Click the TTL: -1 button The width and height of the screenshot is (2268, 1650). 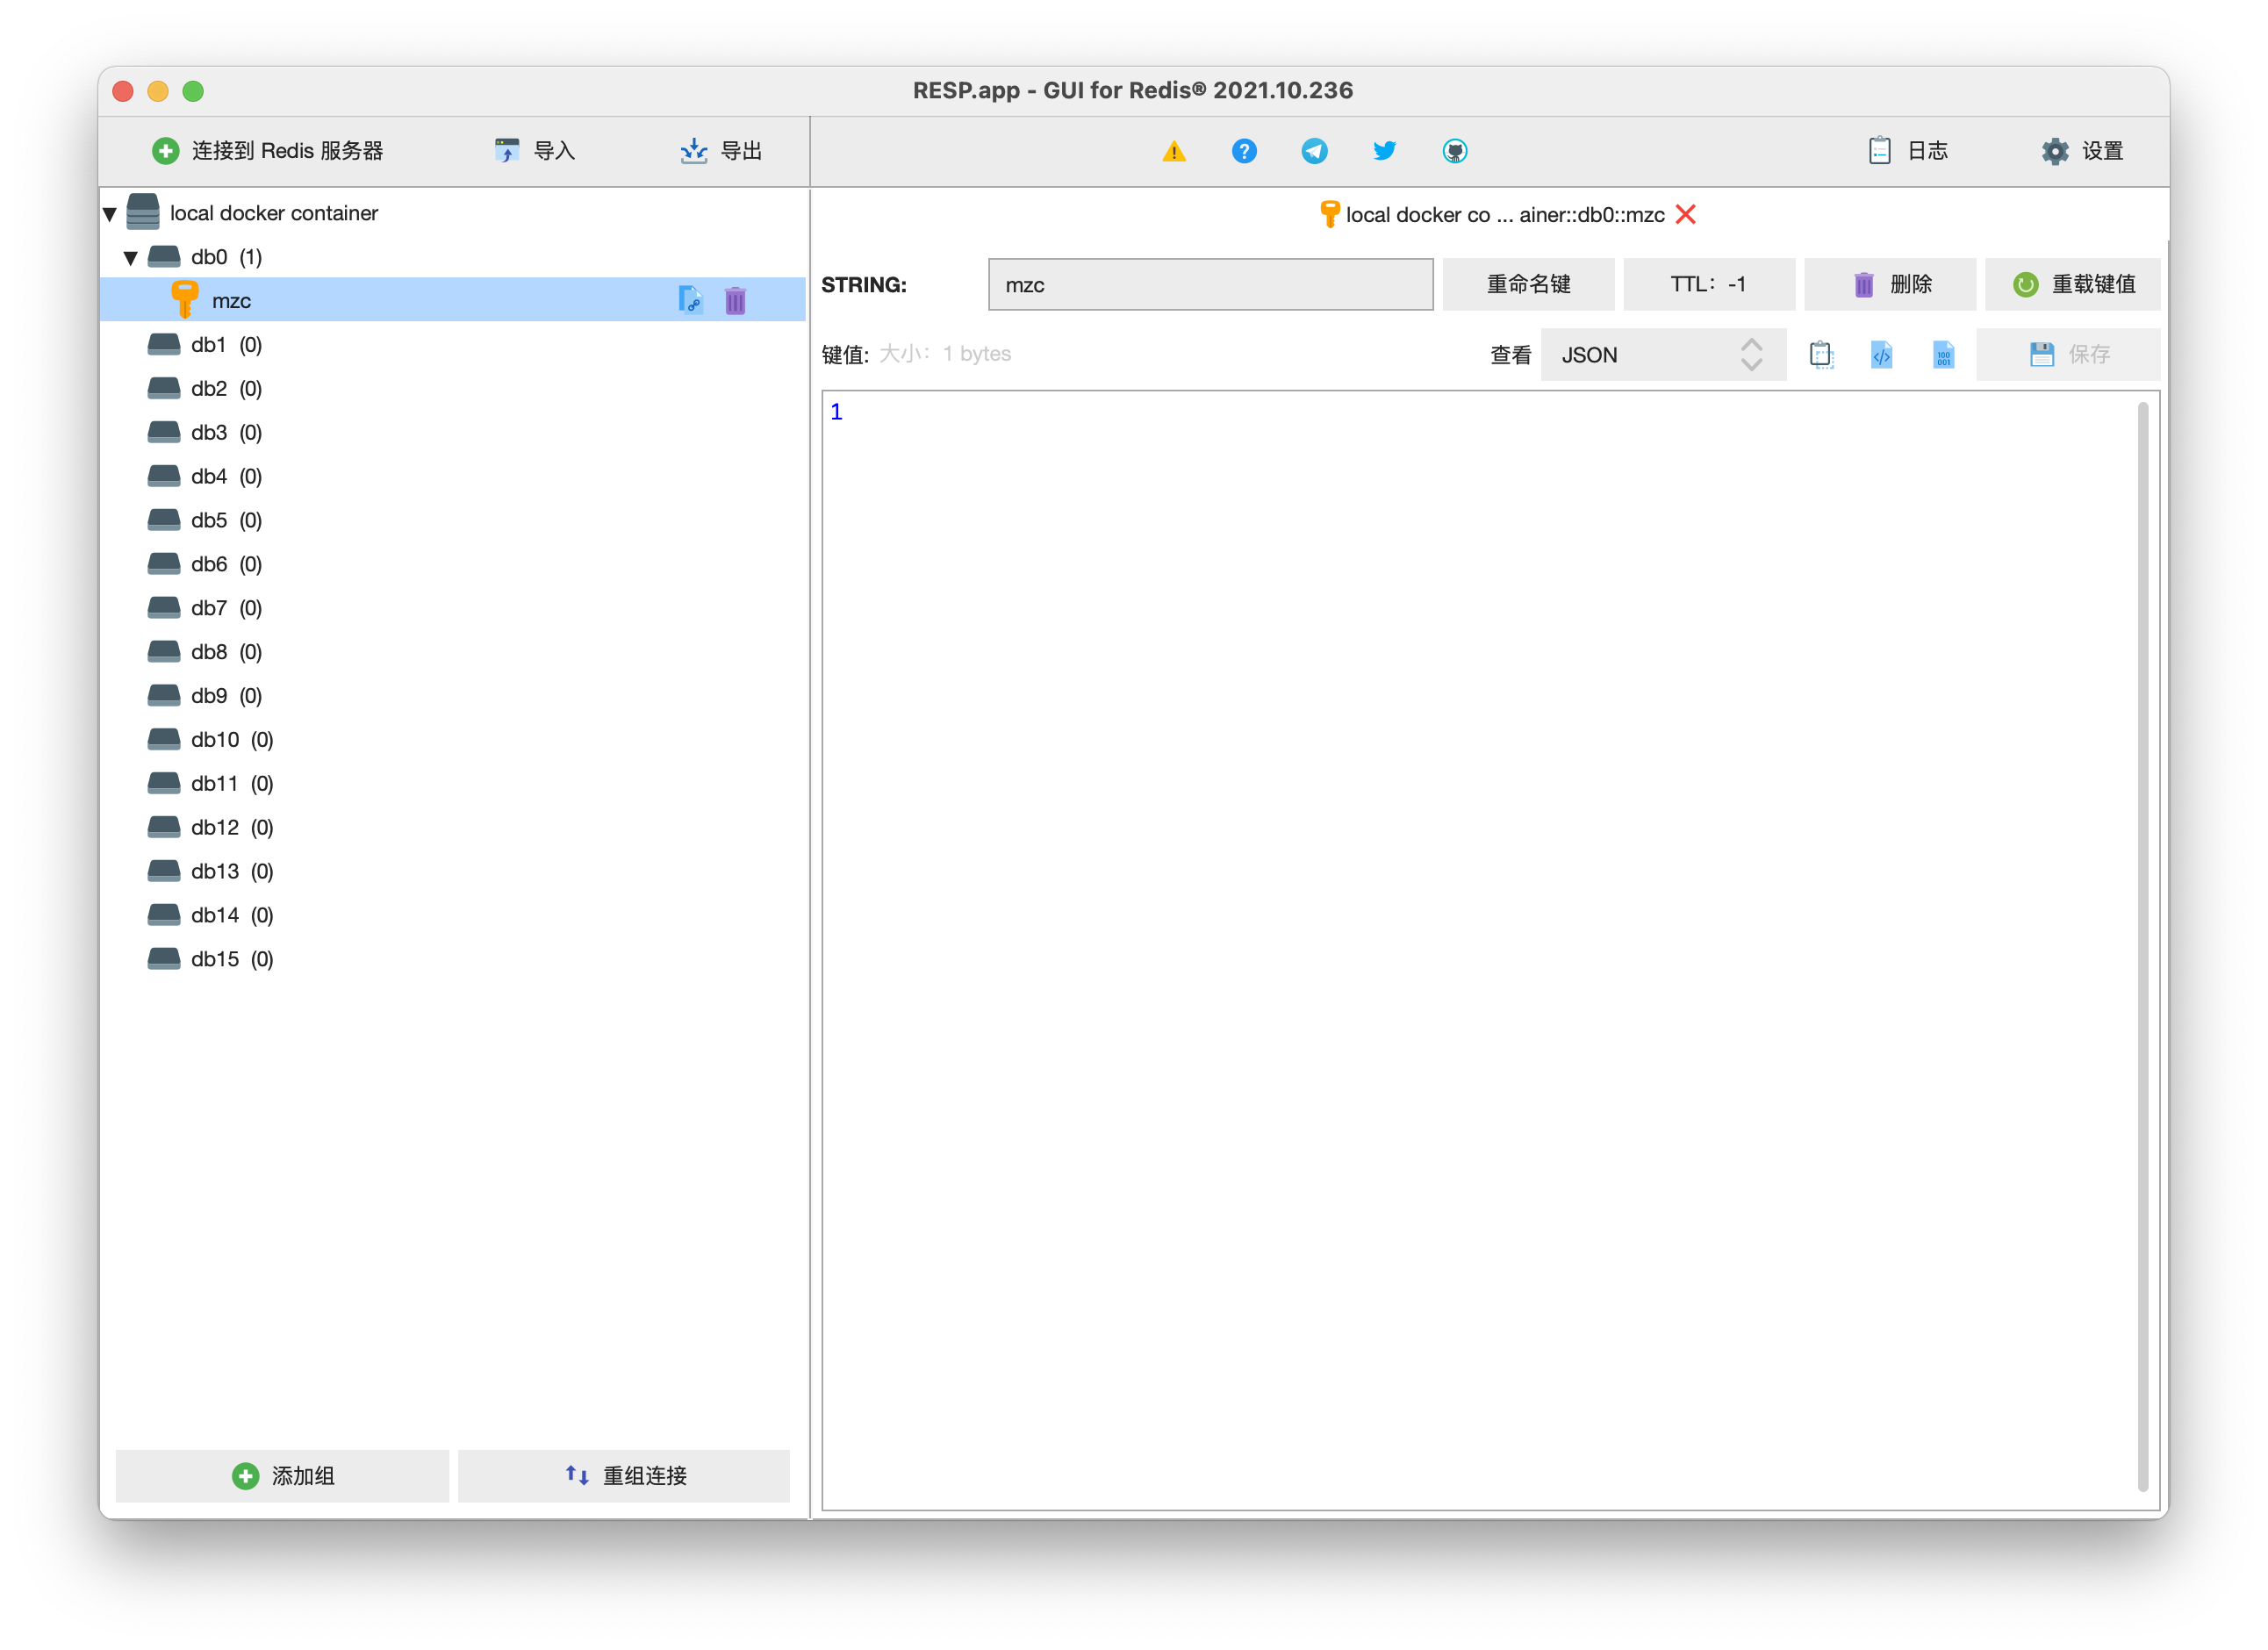[1708, 284]
